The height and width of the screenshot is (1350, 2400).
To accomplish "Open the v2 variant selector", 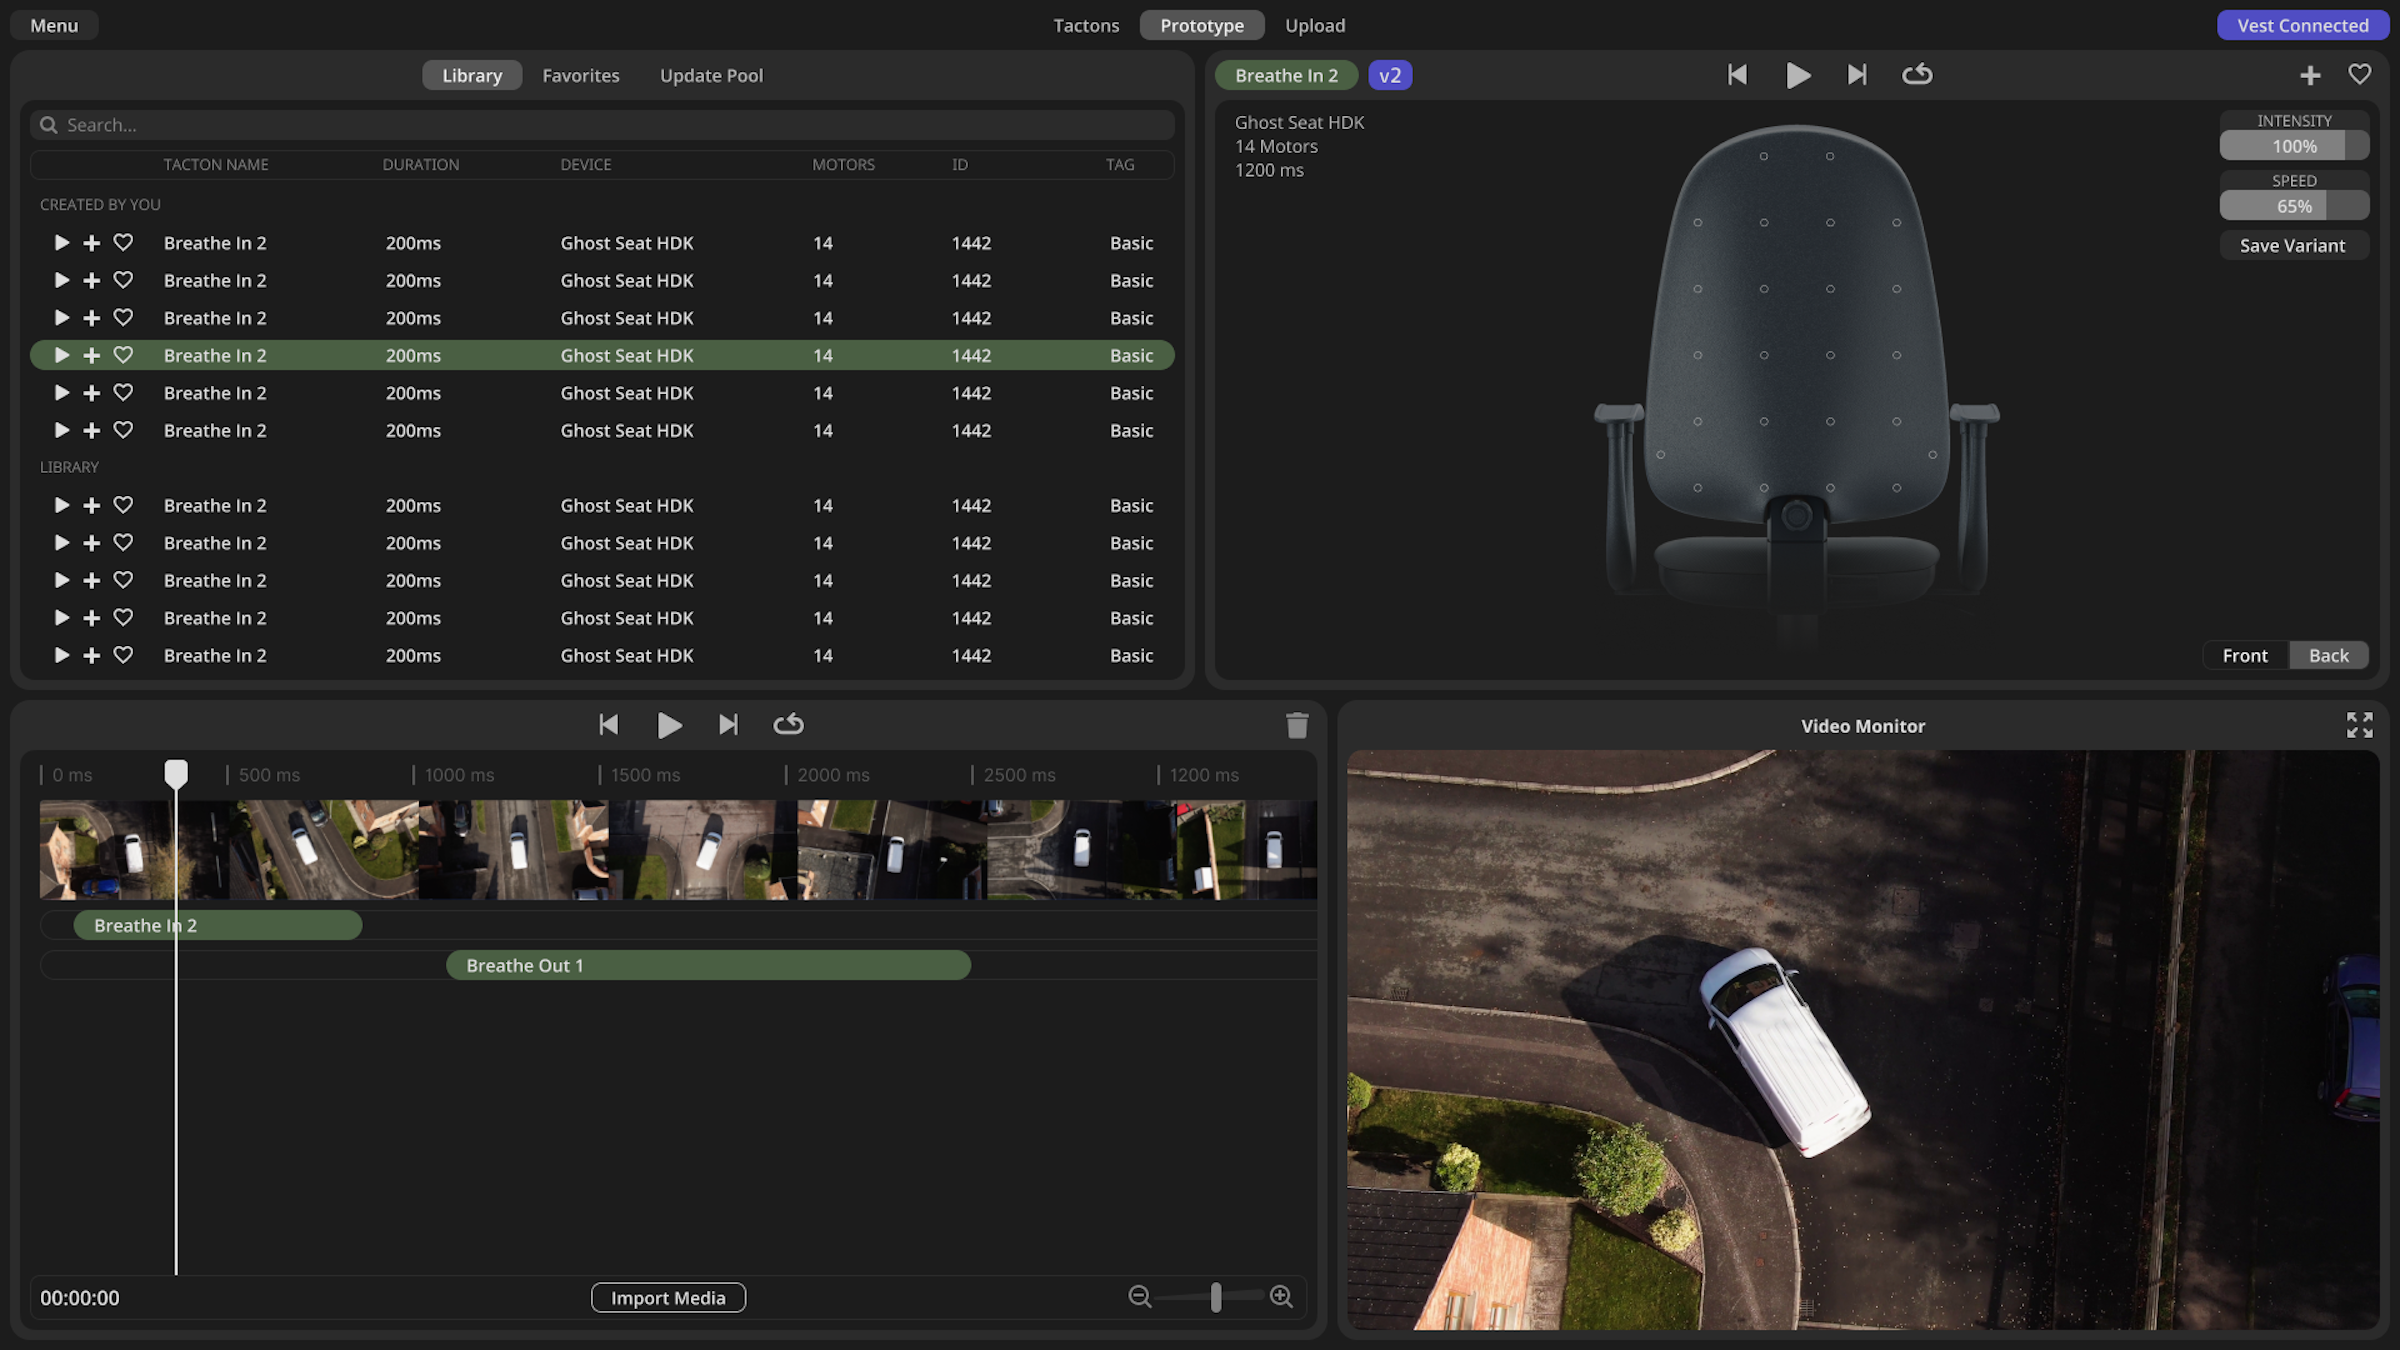I will pos(1389,75).
